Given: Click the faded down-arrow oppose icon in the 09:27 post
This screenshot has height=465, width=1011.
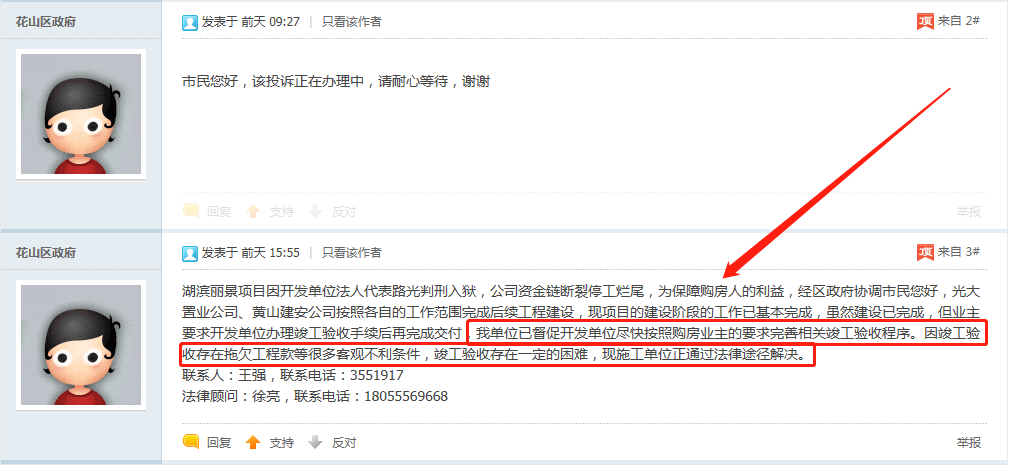Looking at the screenshot, I should coord(315,212).
